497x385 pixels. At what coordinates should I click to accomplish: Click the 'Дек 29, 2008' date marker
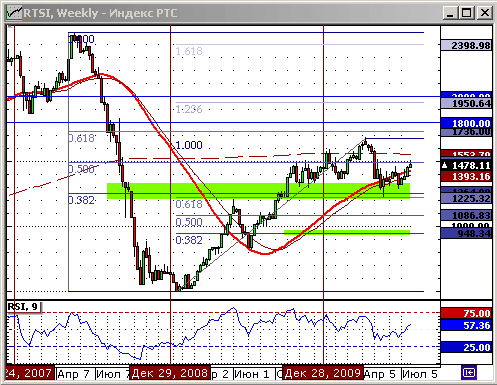pyautogui.click(x=170, y=373)
